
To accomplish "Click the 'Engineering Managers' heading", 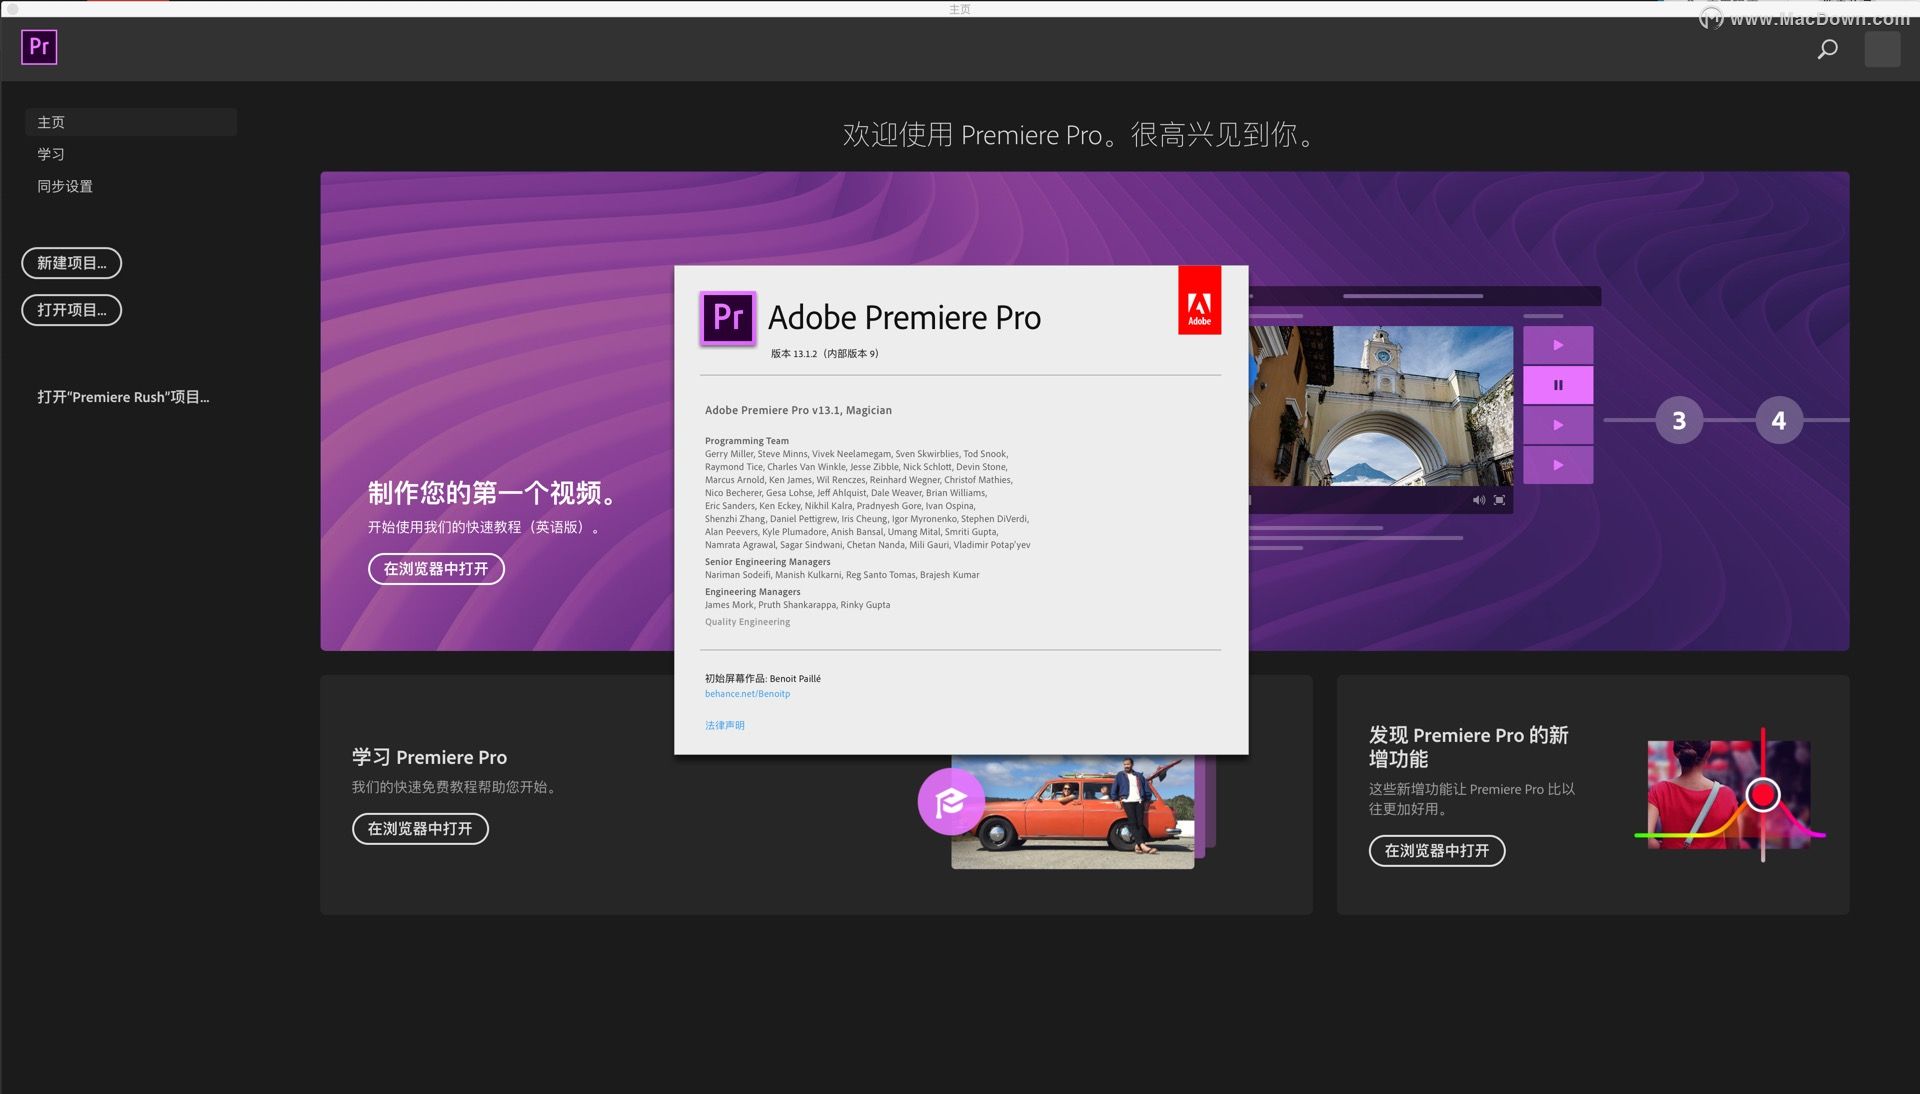I will (752, 592).
